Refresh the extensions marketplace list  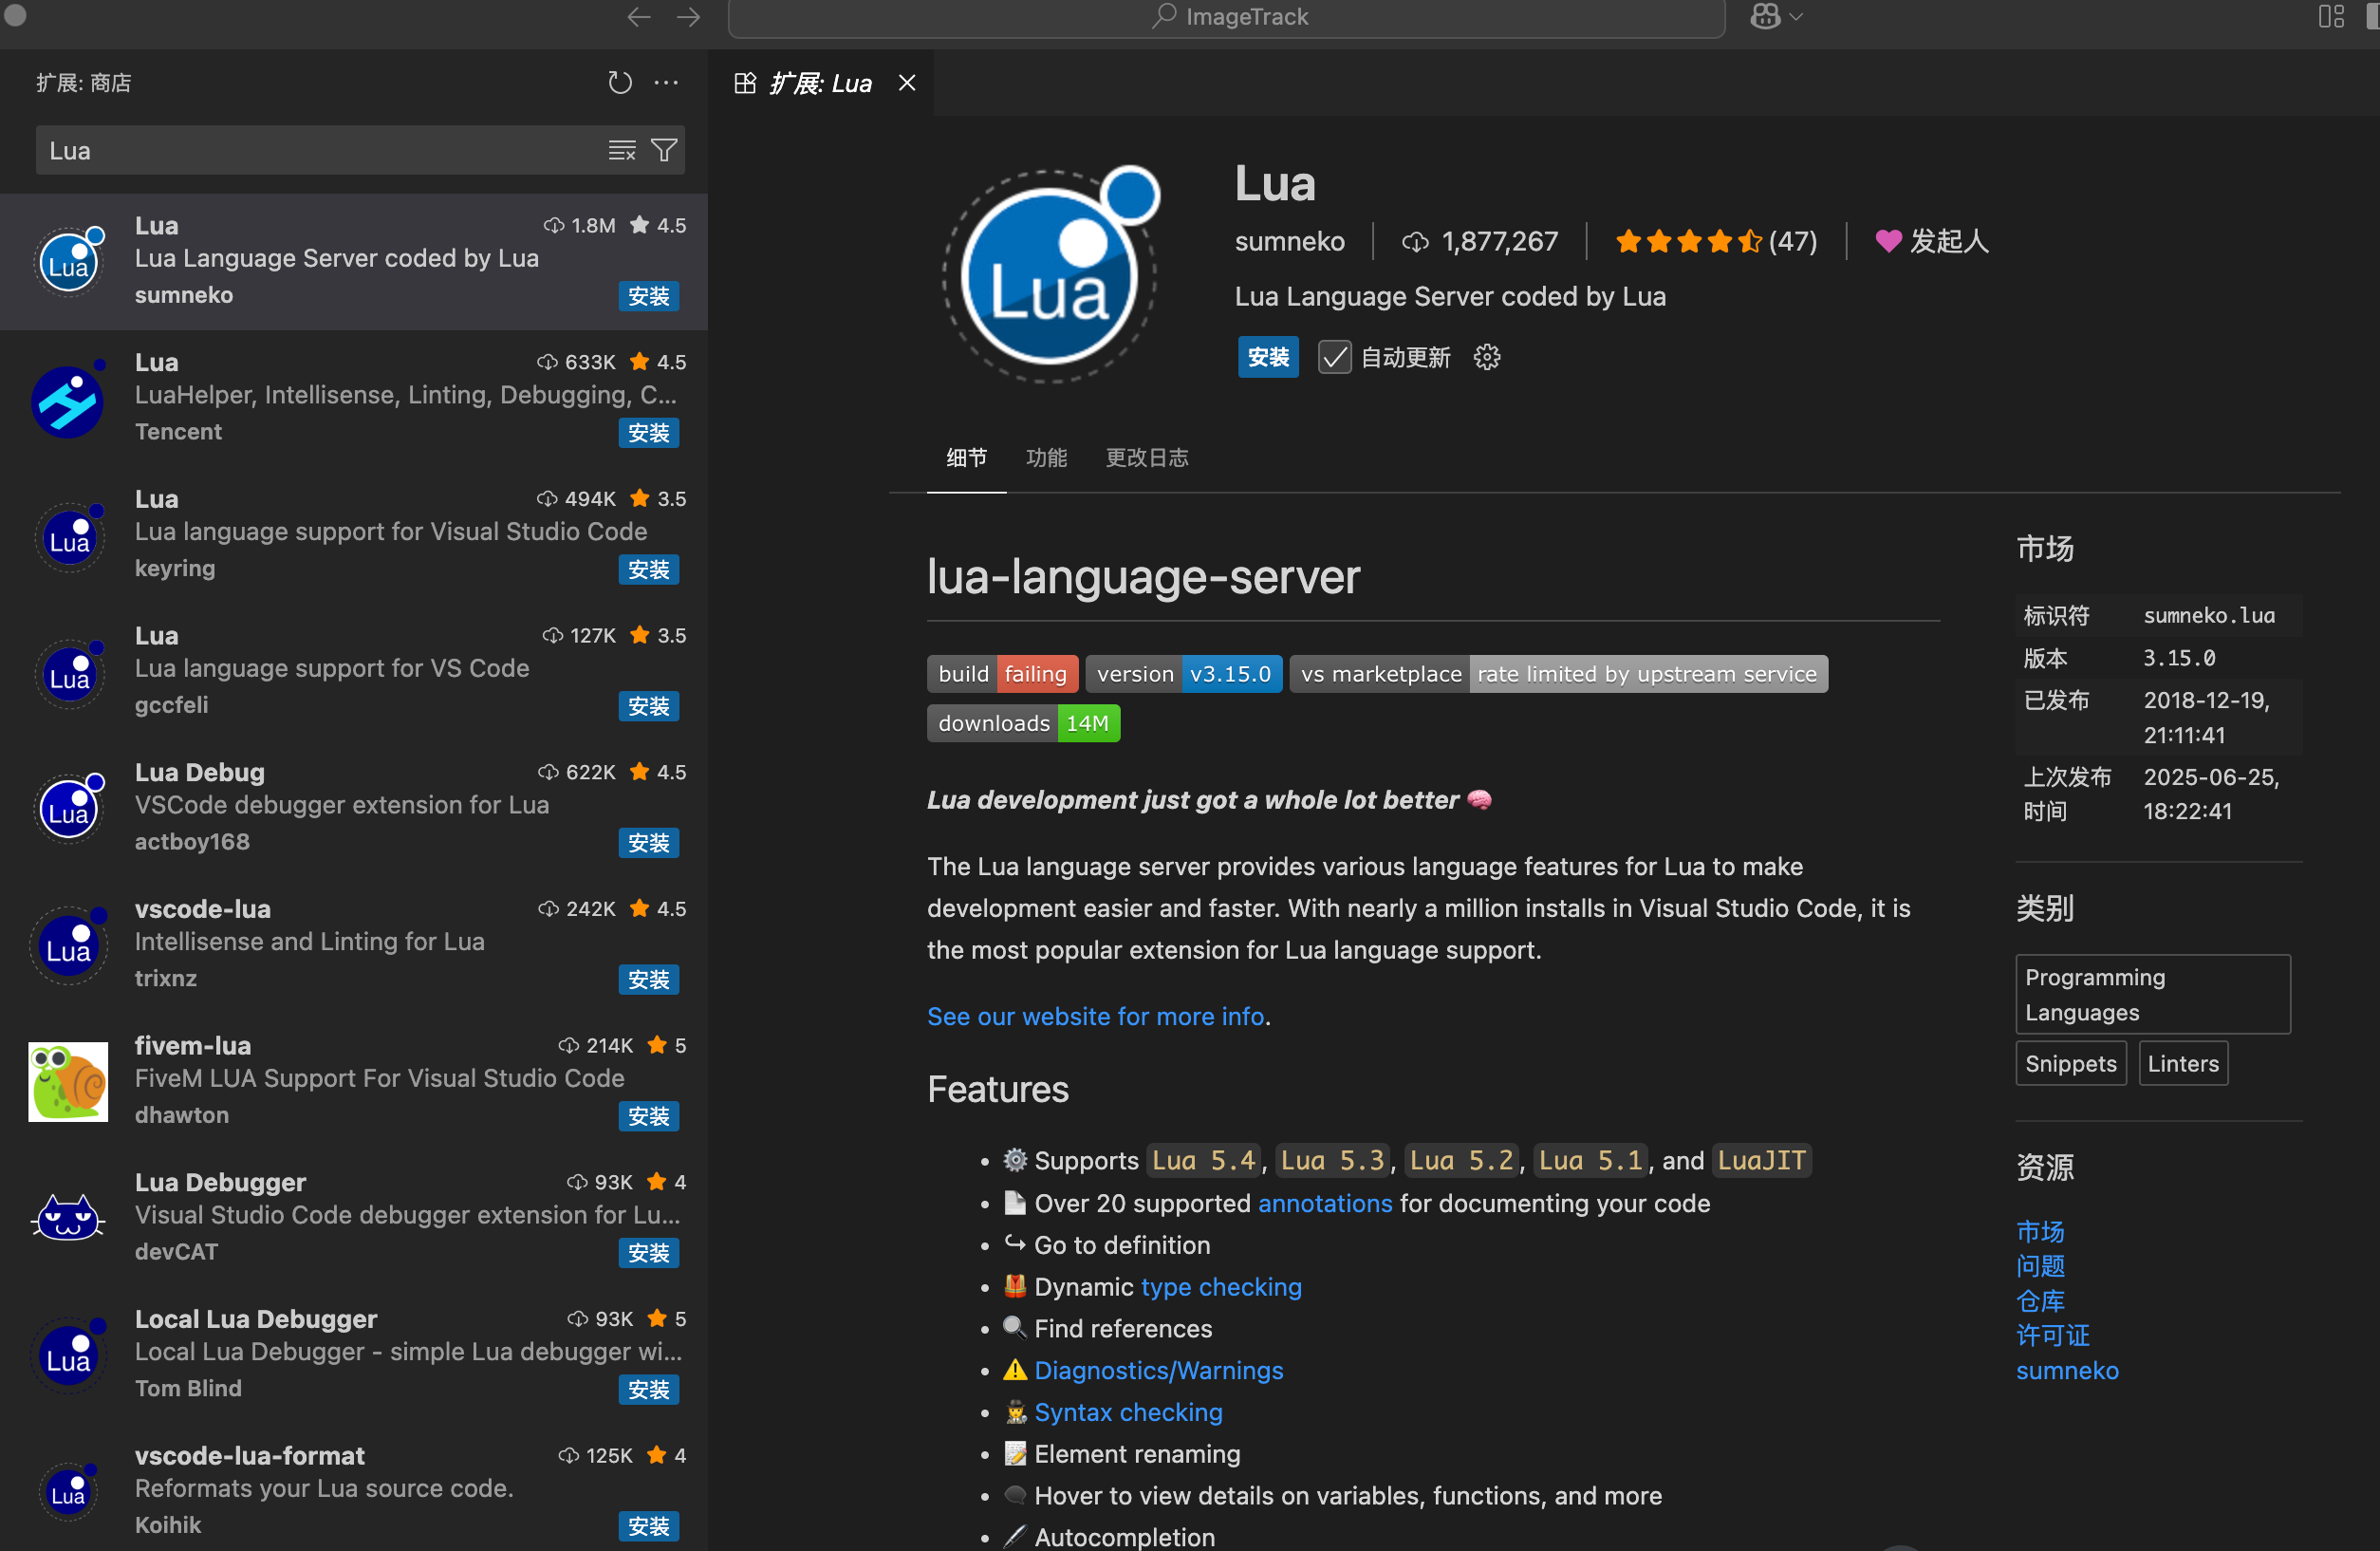(x=620, y=83)
